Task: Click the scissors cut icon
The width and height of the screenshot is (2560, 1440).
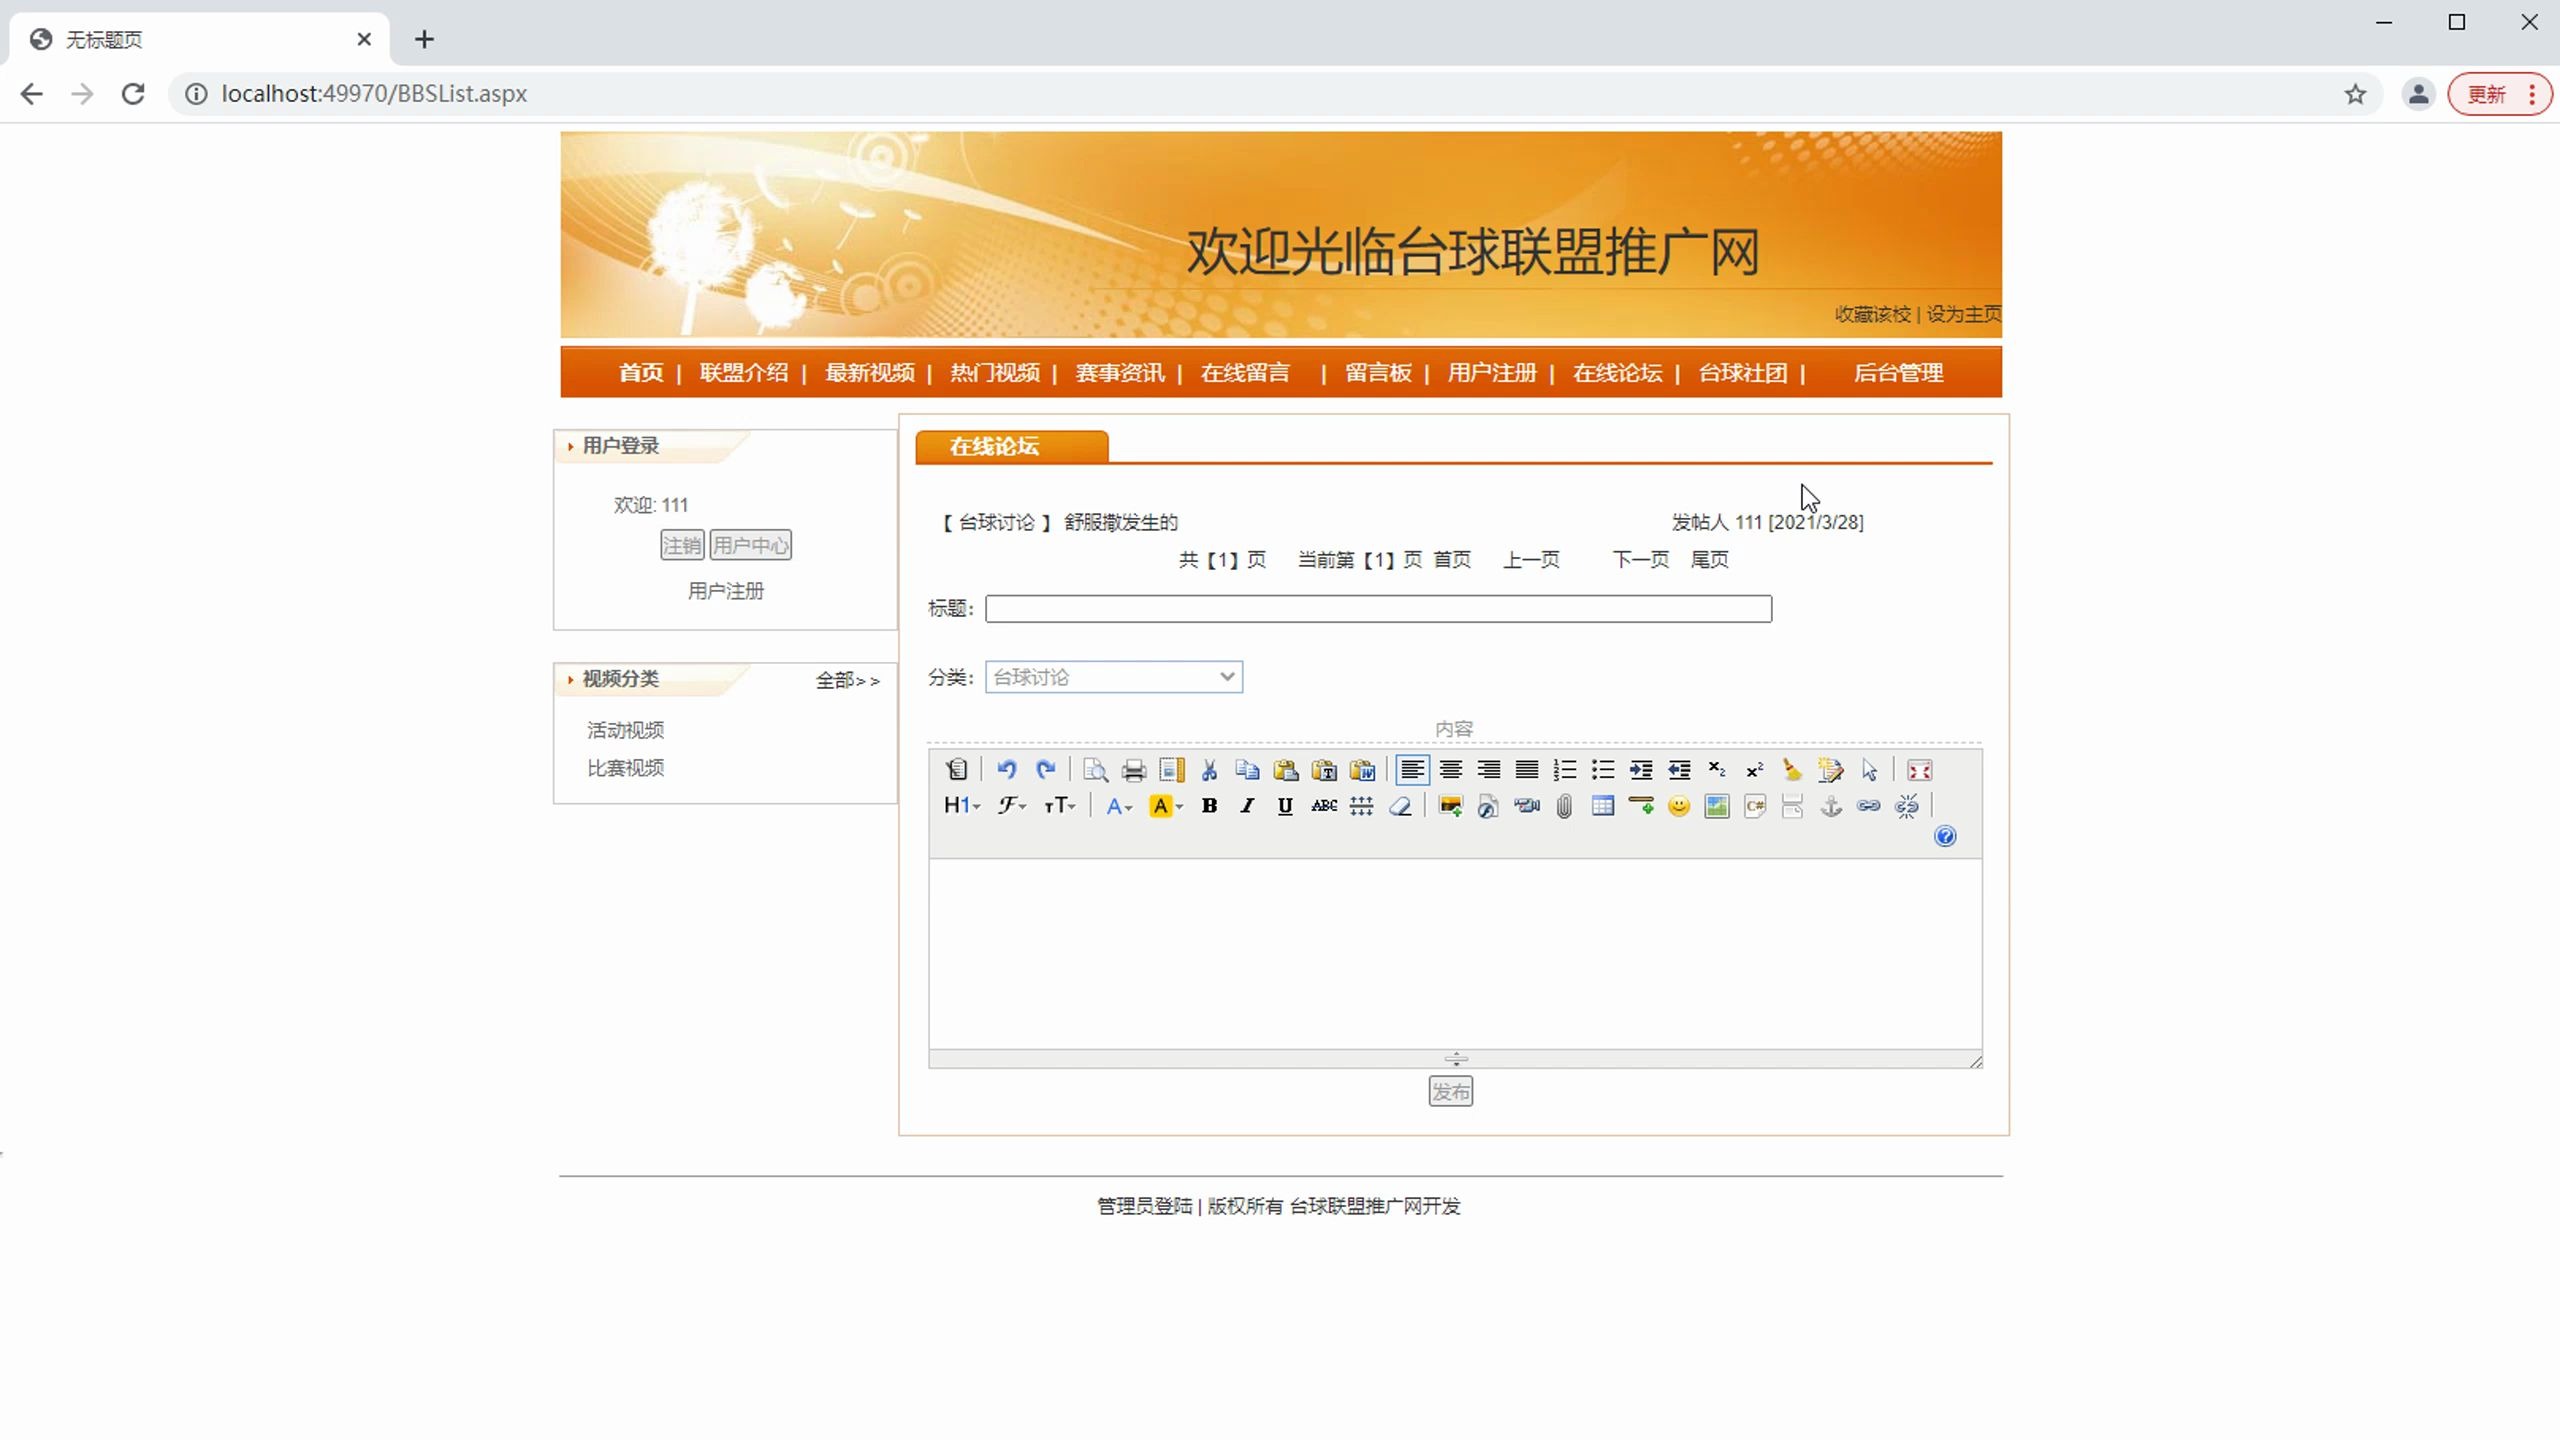Action: 1209,769
